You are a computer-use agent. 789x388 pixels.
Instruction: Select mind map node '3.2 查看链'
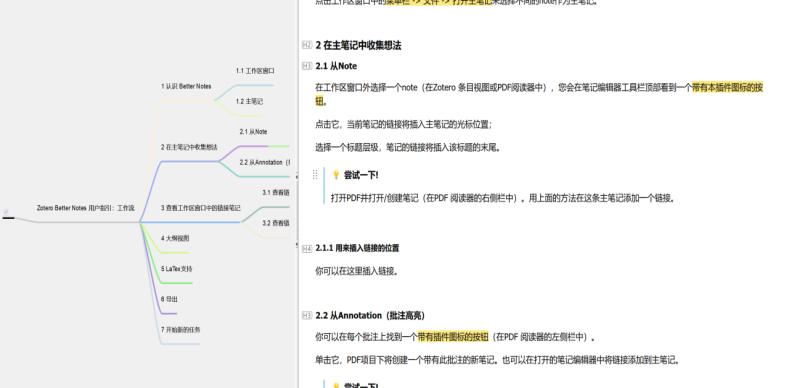(x=276, y=223)
